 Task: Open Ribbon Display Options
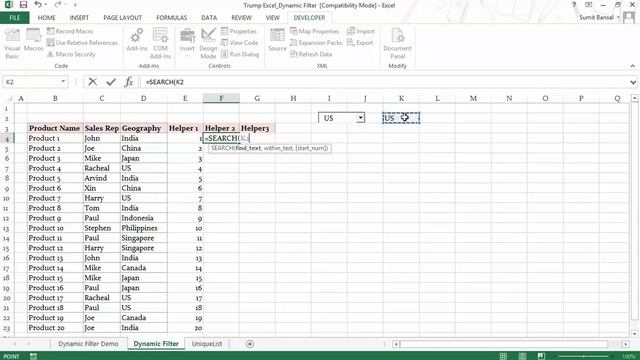tap(589, 5)
